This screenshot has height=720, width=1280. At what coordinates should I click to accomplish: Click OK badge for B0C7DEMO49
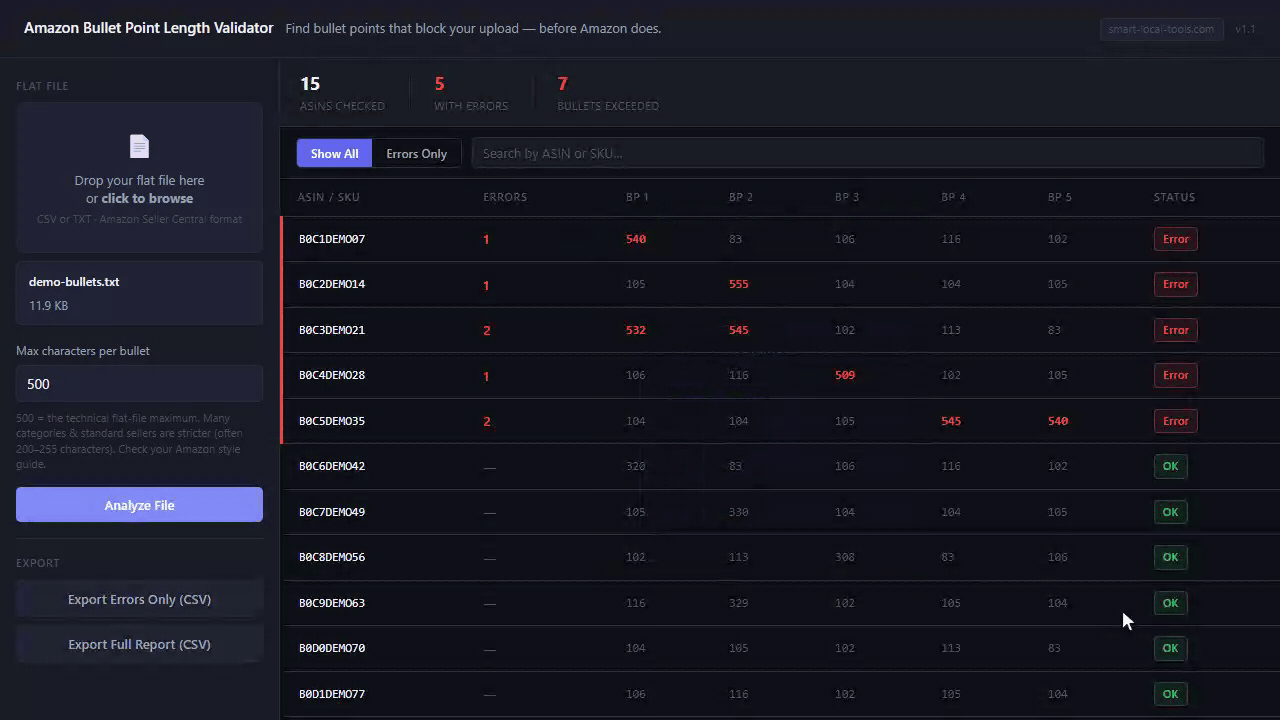(x=1170, y=512)
